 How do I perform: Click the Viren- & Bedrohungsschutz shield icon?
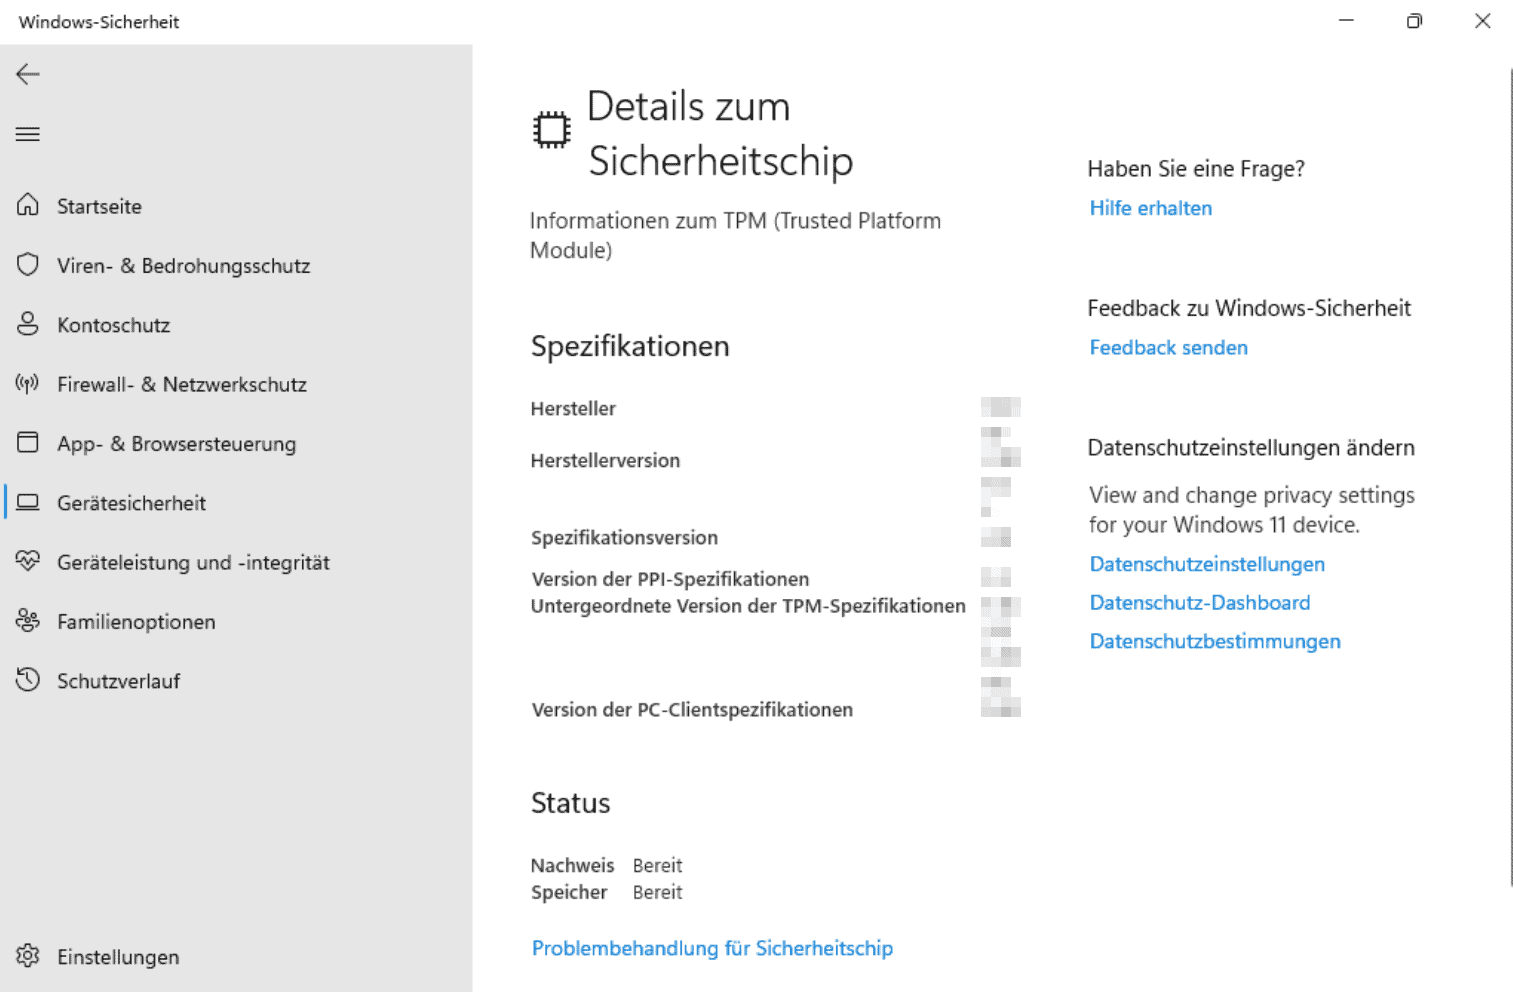[x=28, y=265]
